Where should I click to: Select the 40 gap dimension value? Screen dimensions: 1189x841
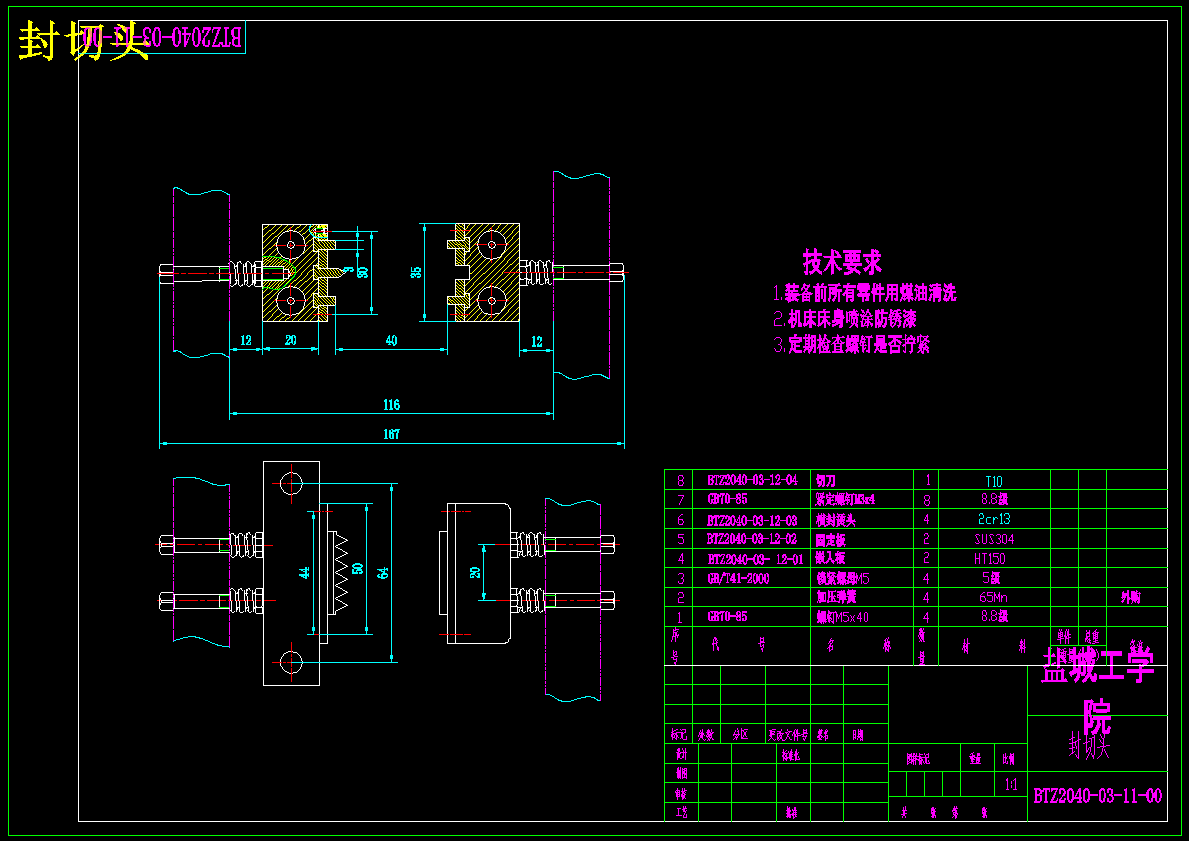[391, 341]
